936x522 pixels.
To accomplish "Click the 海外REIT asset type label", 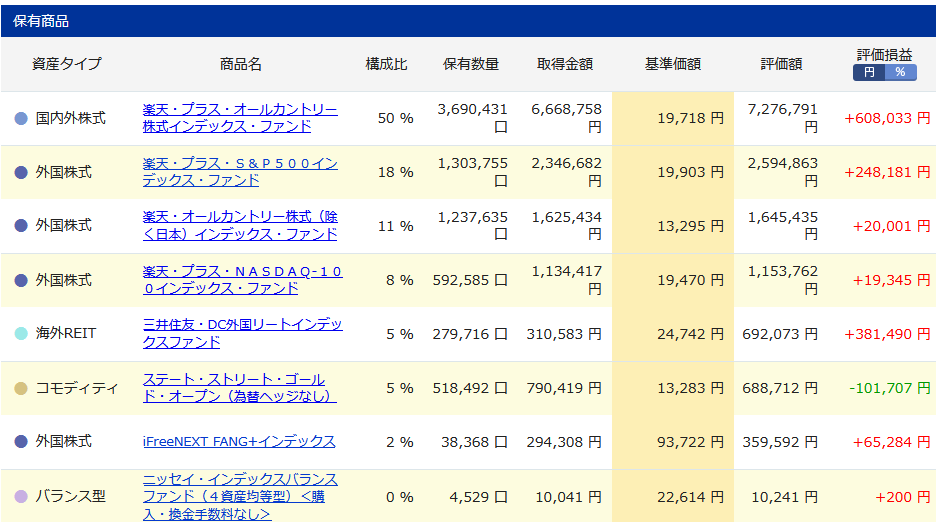I will [66, 333].
